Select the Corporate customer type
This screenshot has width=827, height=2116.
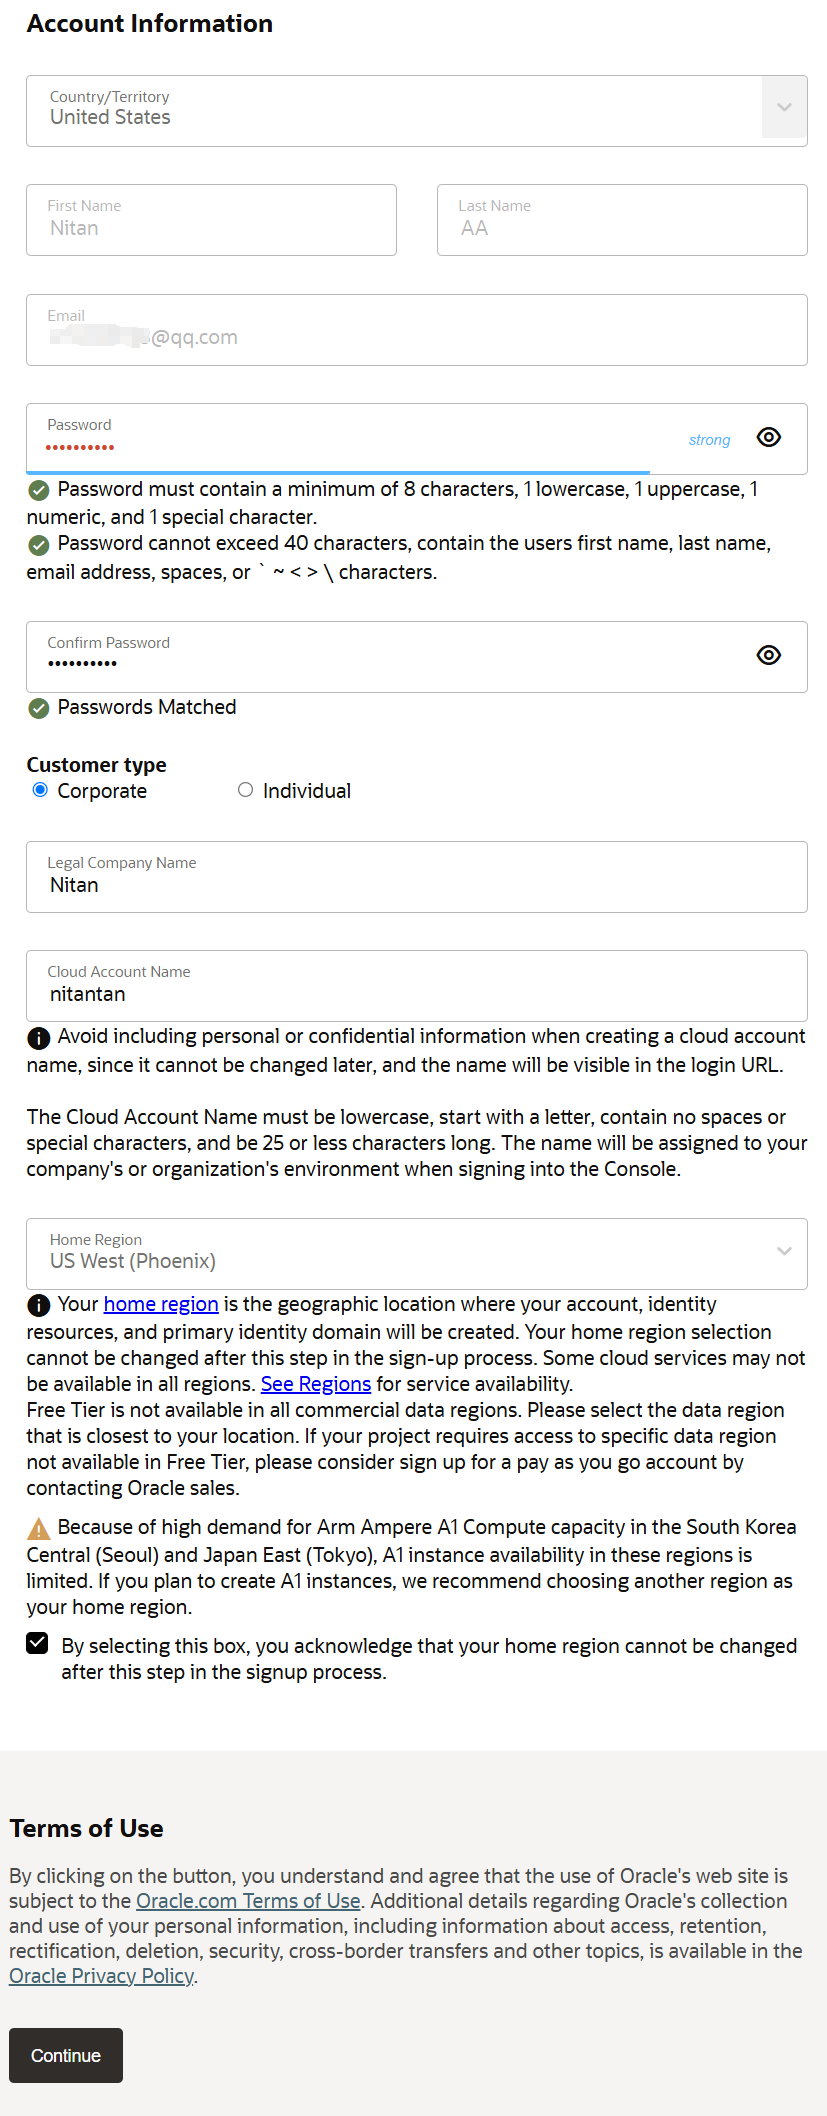[40, 790]
